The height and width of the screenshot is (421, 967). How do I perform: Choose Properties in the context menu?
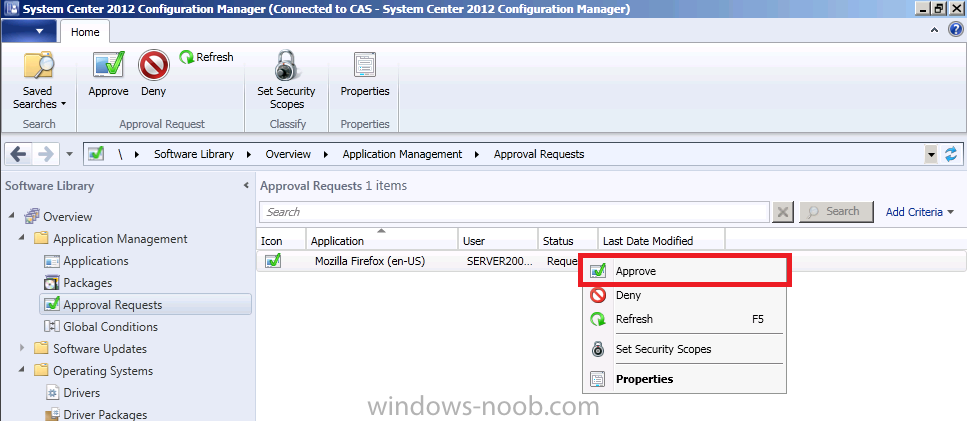pyautogui.click(x=685, y=379)
